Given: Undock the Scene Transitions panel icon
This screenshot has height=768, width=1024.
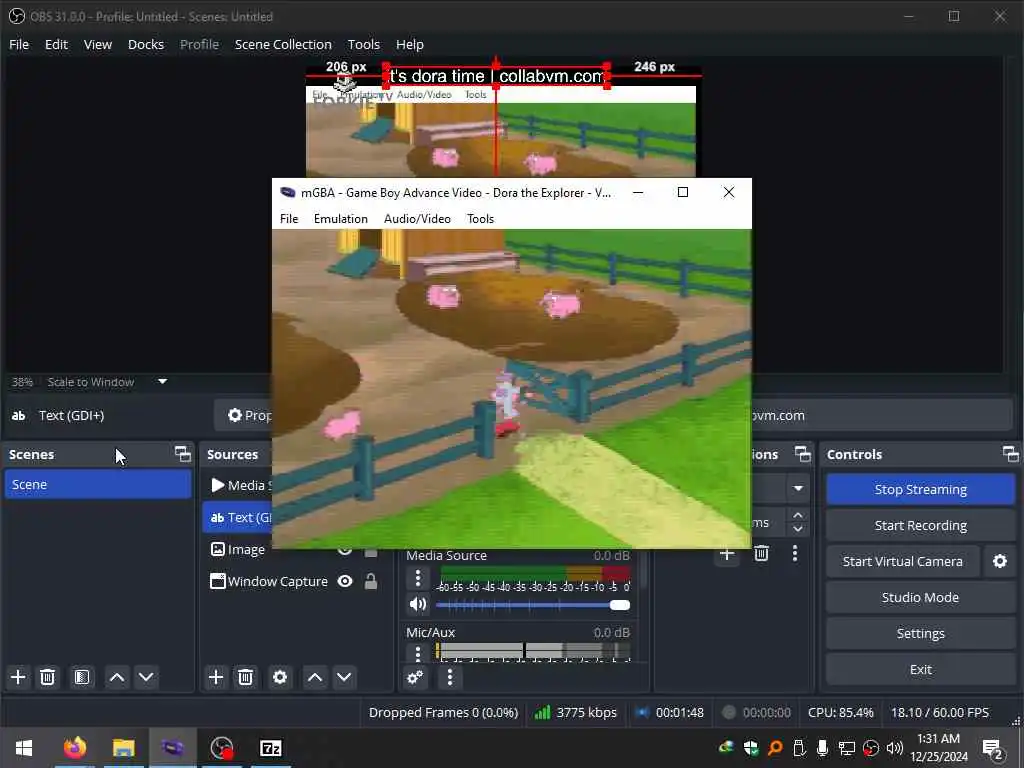Looking at the screenshot, I should pos(803,454).
